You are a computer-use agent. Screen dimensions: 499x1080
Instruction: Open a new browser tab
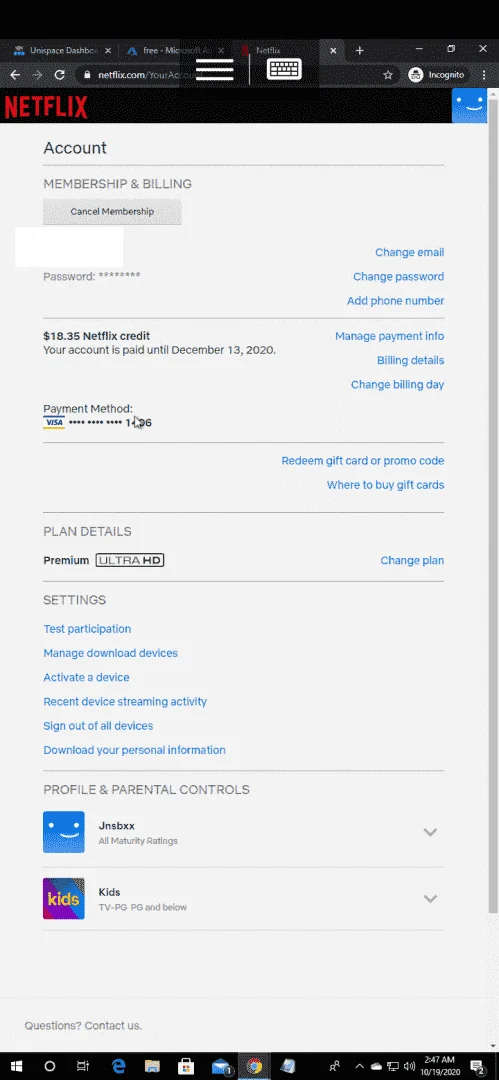point(359,50)
